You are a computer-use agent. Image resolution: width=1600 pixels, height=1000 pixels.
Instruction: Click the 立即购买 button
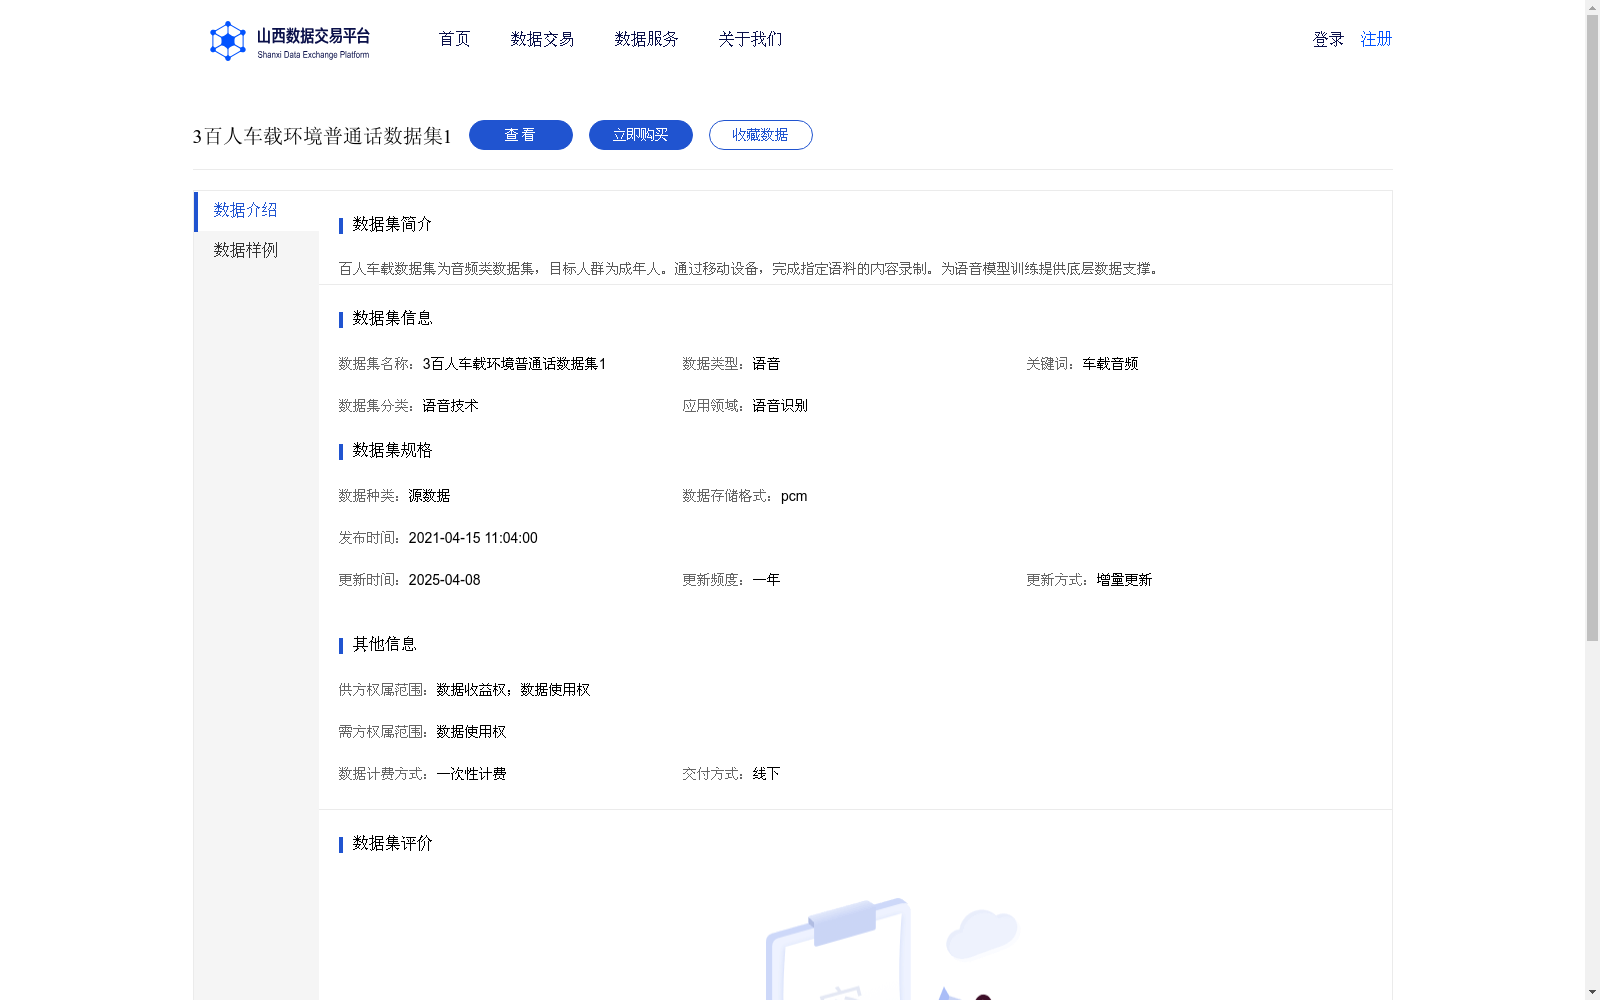[x=641, y=135]
